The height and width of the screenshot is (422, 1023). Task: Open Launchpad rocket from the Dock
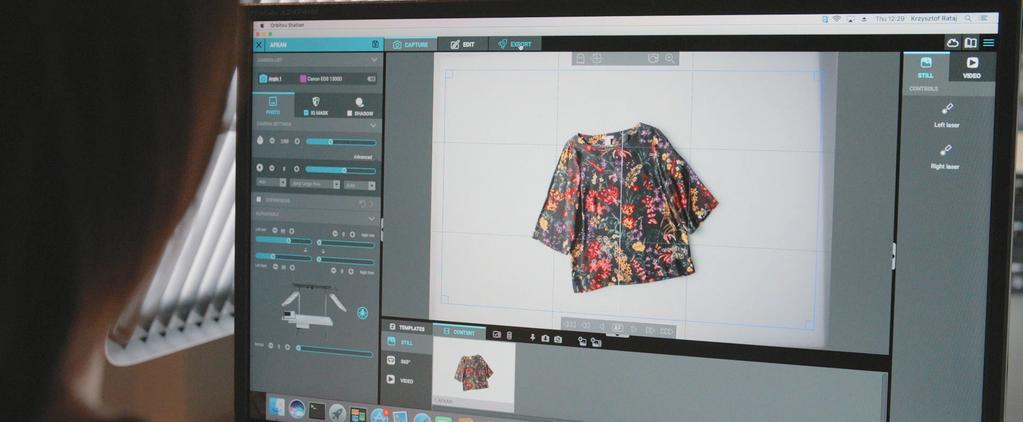coord(337,412)
